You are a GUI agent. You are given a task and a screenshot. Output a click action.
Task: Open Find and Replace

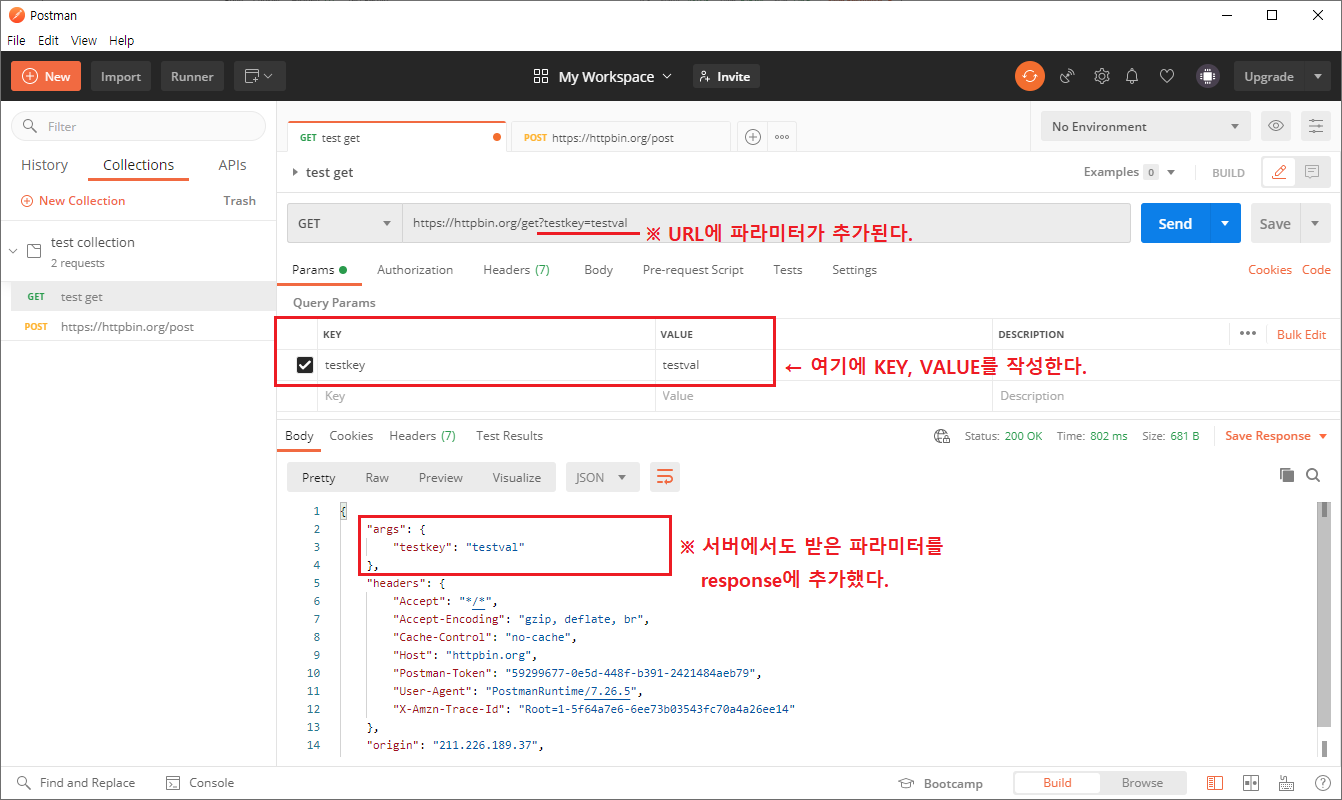(x=75, y=783)
